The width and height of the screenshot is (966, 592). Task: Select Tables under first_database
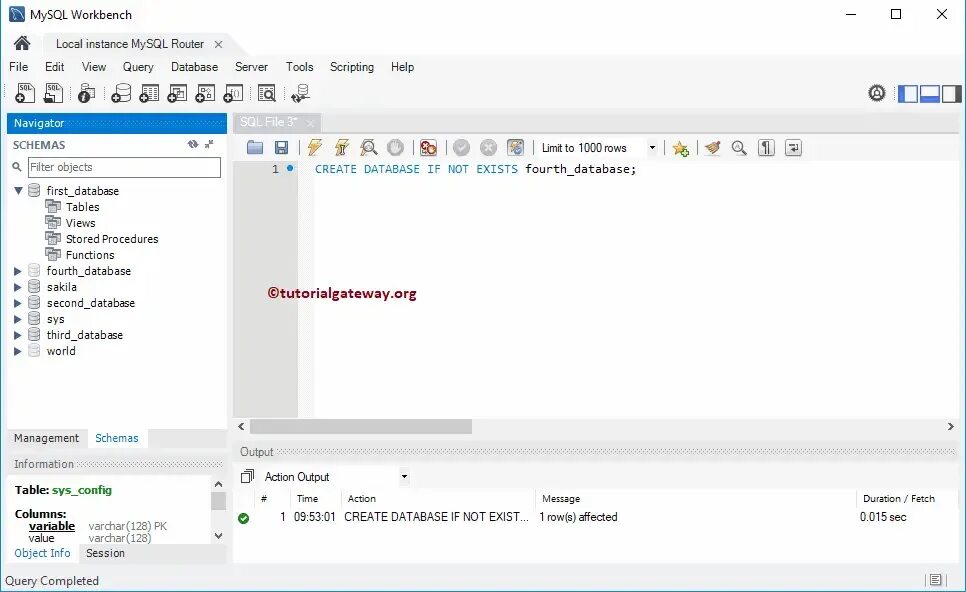point(83,207)
